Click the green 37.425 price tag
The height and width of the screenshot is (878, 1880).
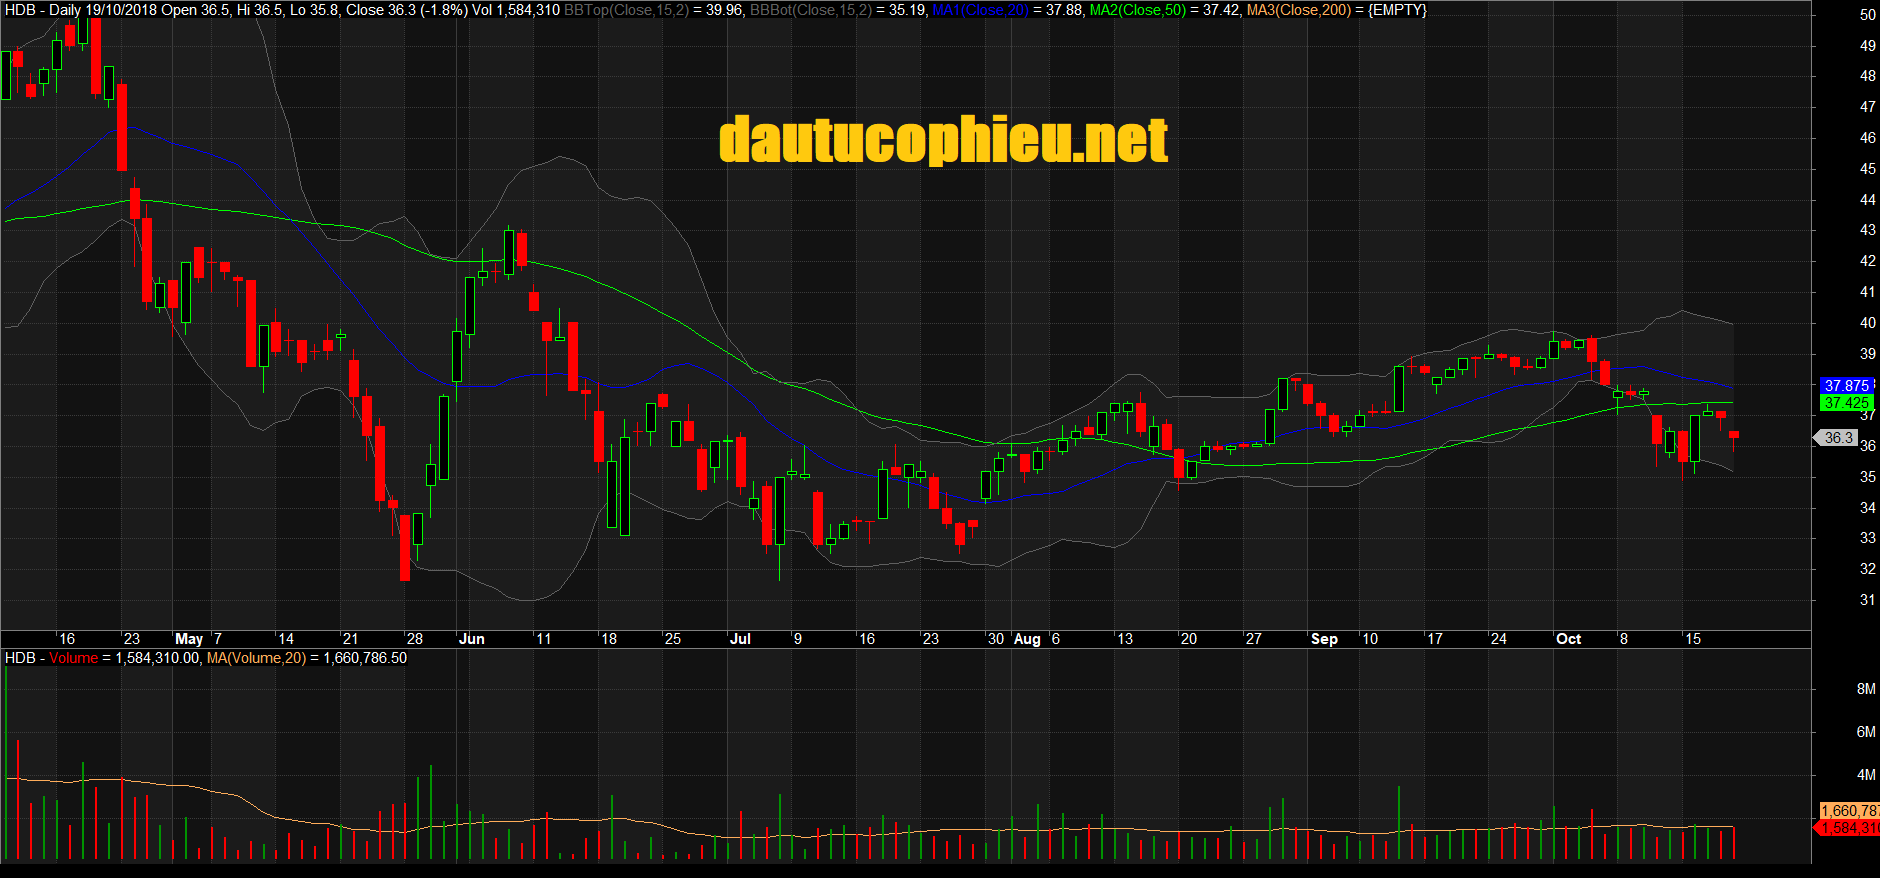1845,403
